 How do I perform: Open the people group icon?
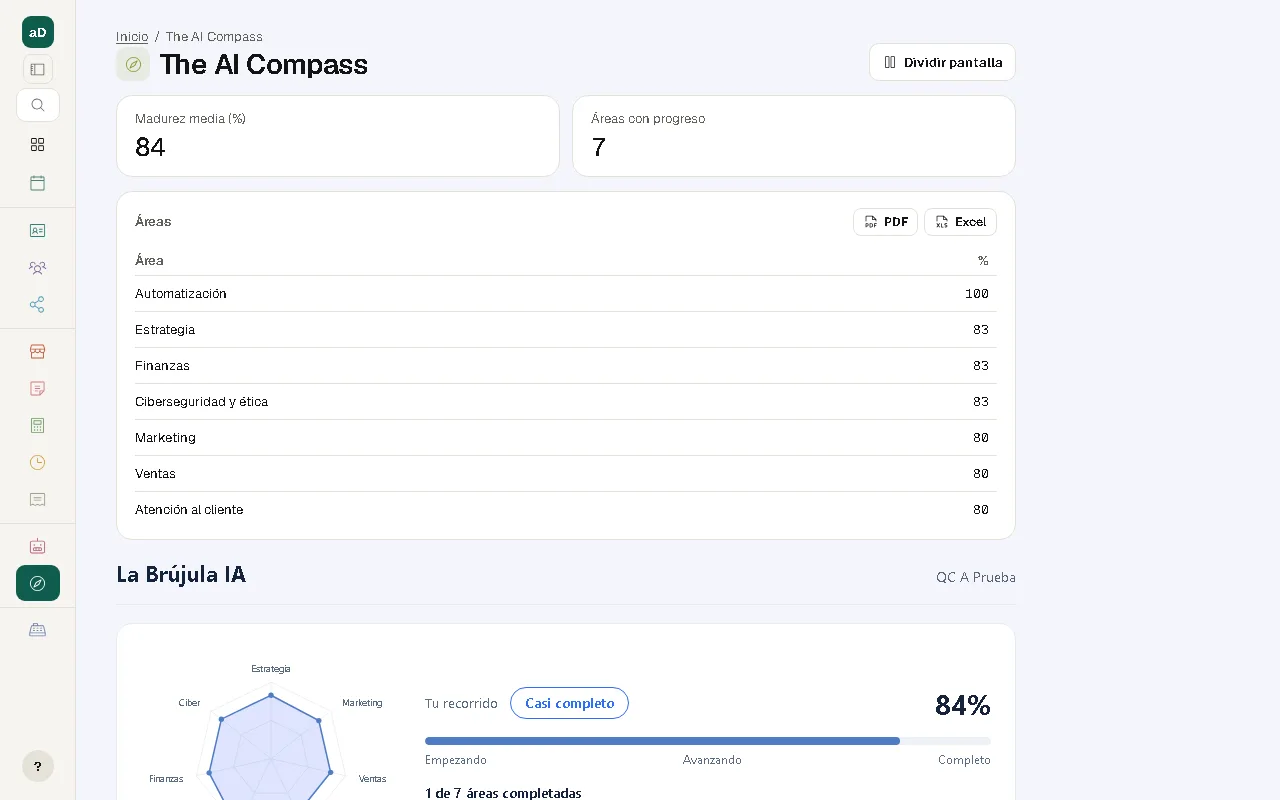point(38,268)
